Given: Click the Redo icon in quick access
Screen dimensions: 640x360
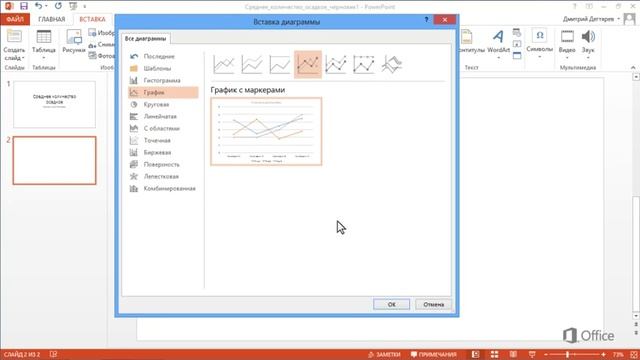Looking at the screenshot, I should click(58, 6).
